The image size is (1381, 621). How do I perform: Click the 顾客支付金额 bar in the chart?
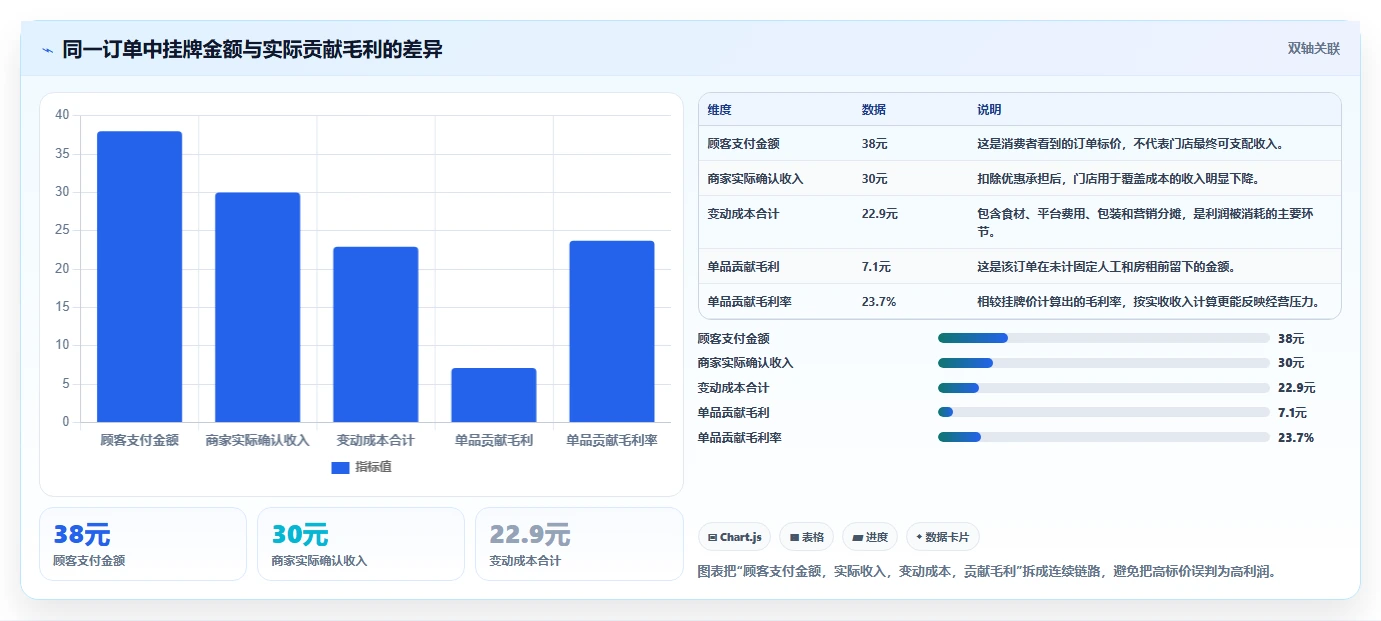pos(139,277)
